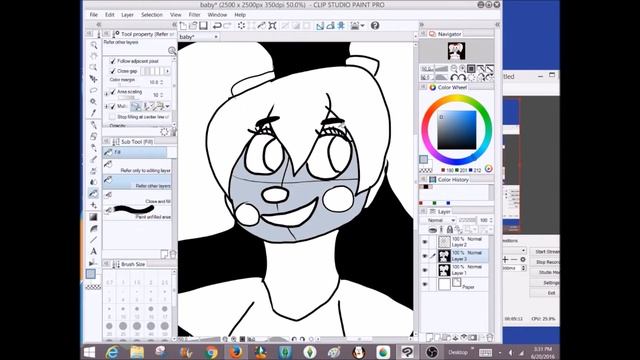Toggle Stop filling at center line checkbox
This screenshot has width=640, height=360.
[x=112, y=117]
